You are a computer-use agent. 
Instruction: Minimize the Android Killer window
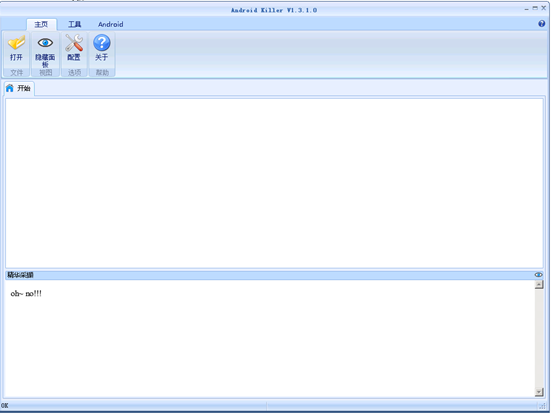[527, 9]
